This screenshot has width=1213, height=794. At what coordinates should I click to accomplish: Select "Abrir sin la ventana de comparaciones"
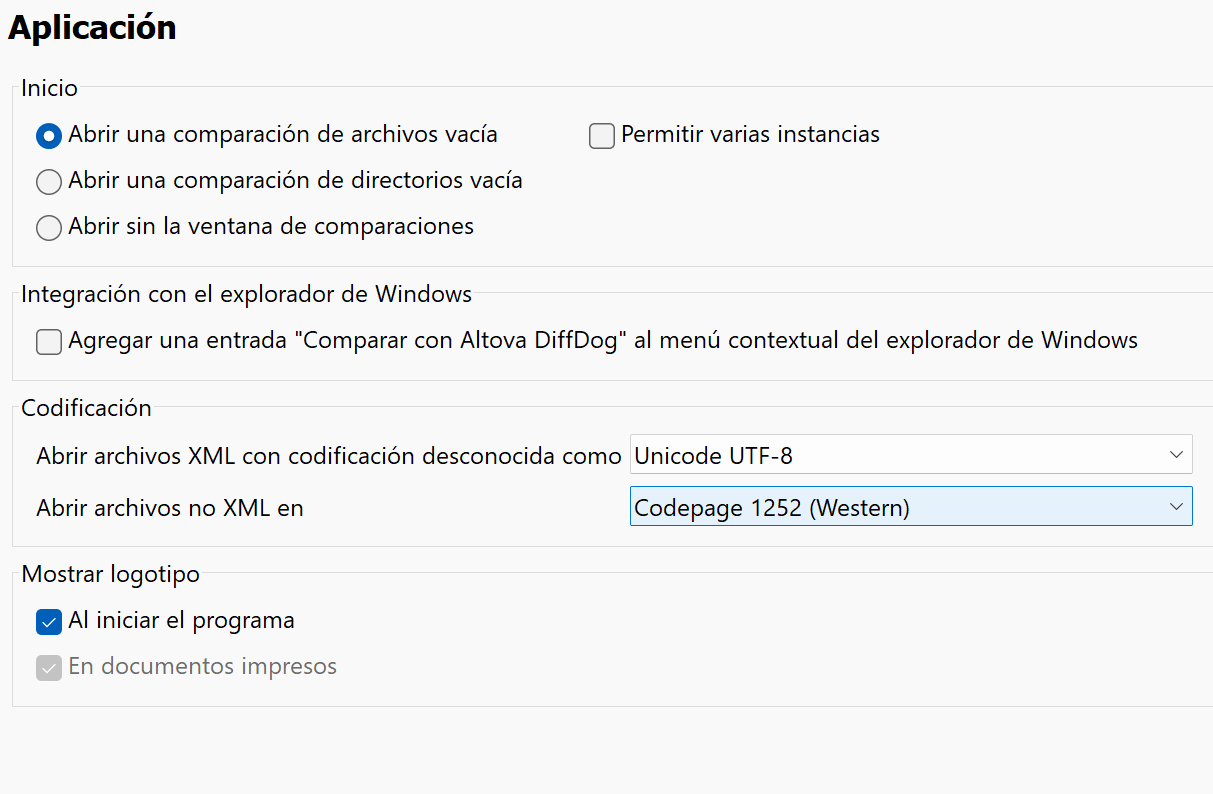point(48,227)
